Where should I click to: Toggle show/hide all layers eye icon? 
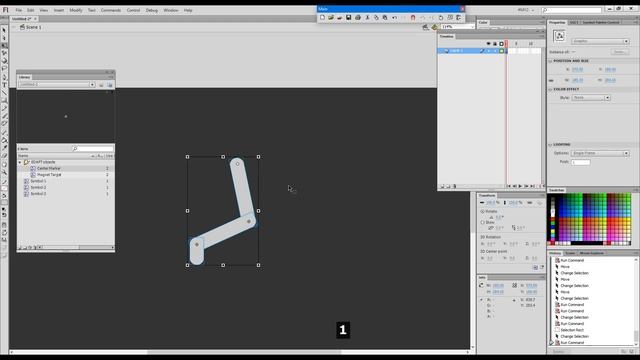coord(488,44)
